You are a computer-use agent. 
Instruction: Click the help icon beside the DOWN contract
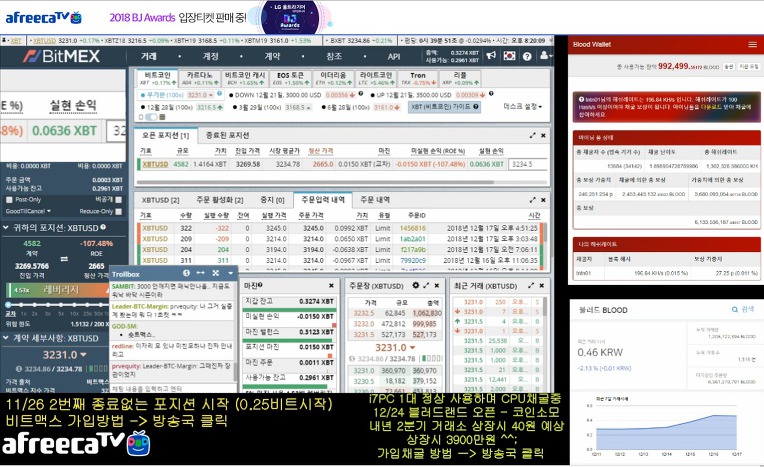tap(361, 94)
